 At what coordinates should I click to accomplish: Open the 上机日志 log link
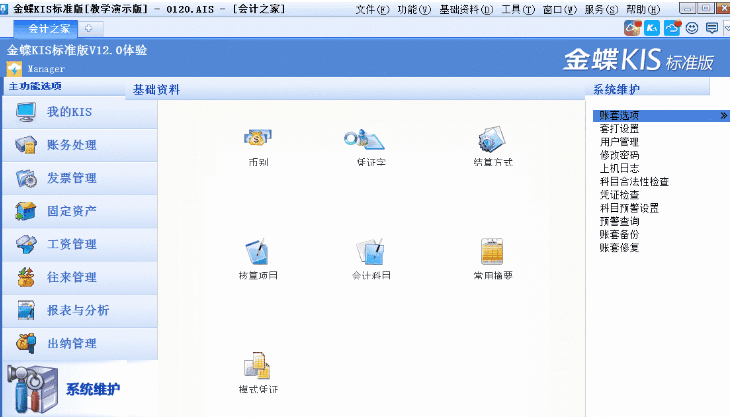[619, 169]
